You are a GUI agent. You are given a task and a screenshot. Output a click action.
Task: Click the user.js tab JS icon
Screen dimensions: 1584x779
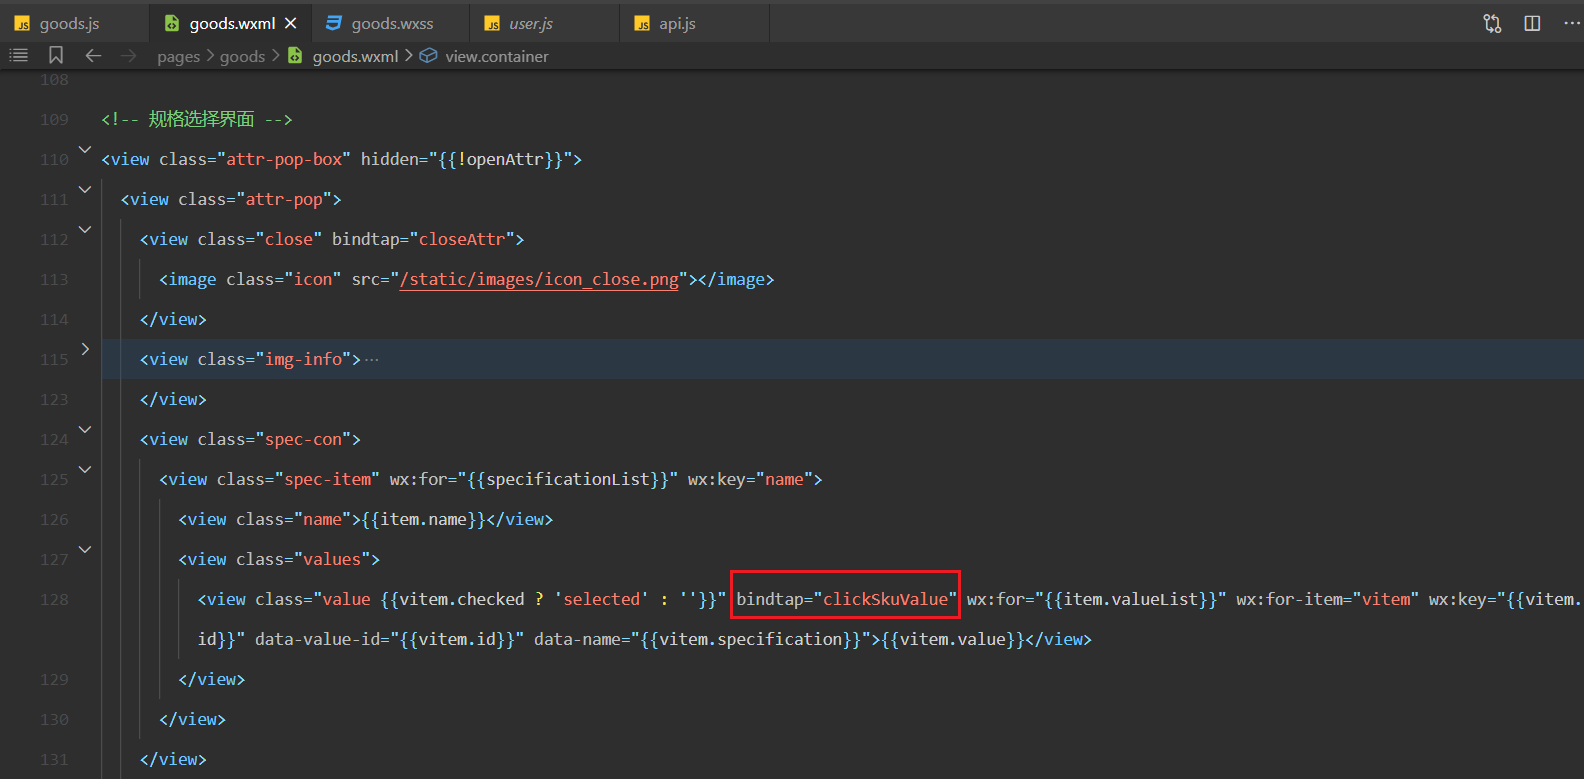point(492,23)
